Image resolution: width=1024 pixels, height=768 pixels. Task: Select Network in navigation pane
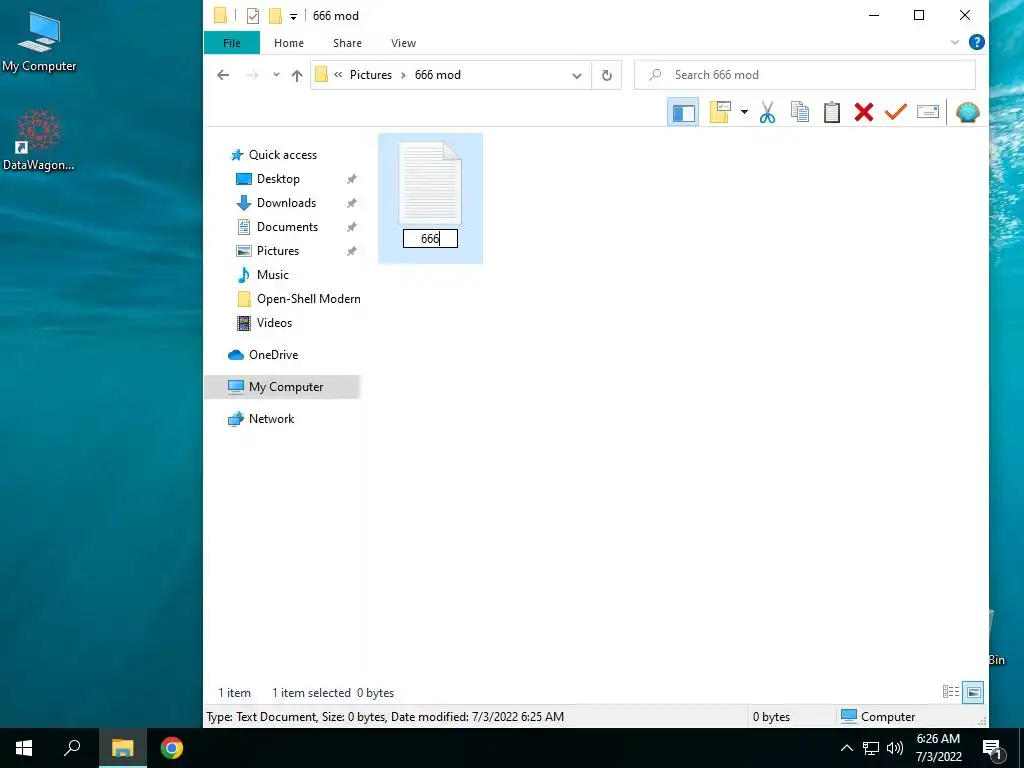[x=271, y=419]
